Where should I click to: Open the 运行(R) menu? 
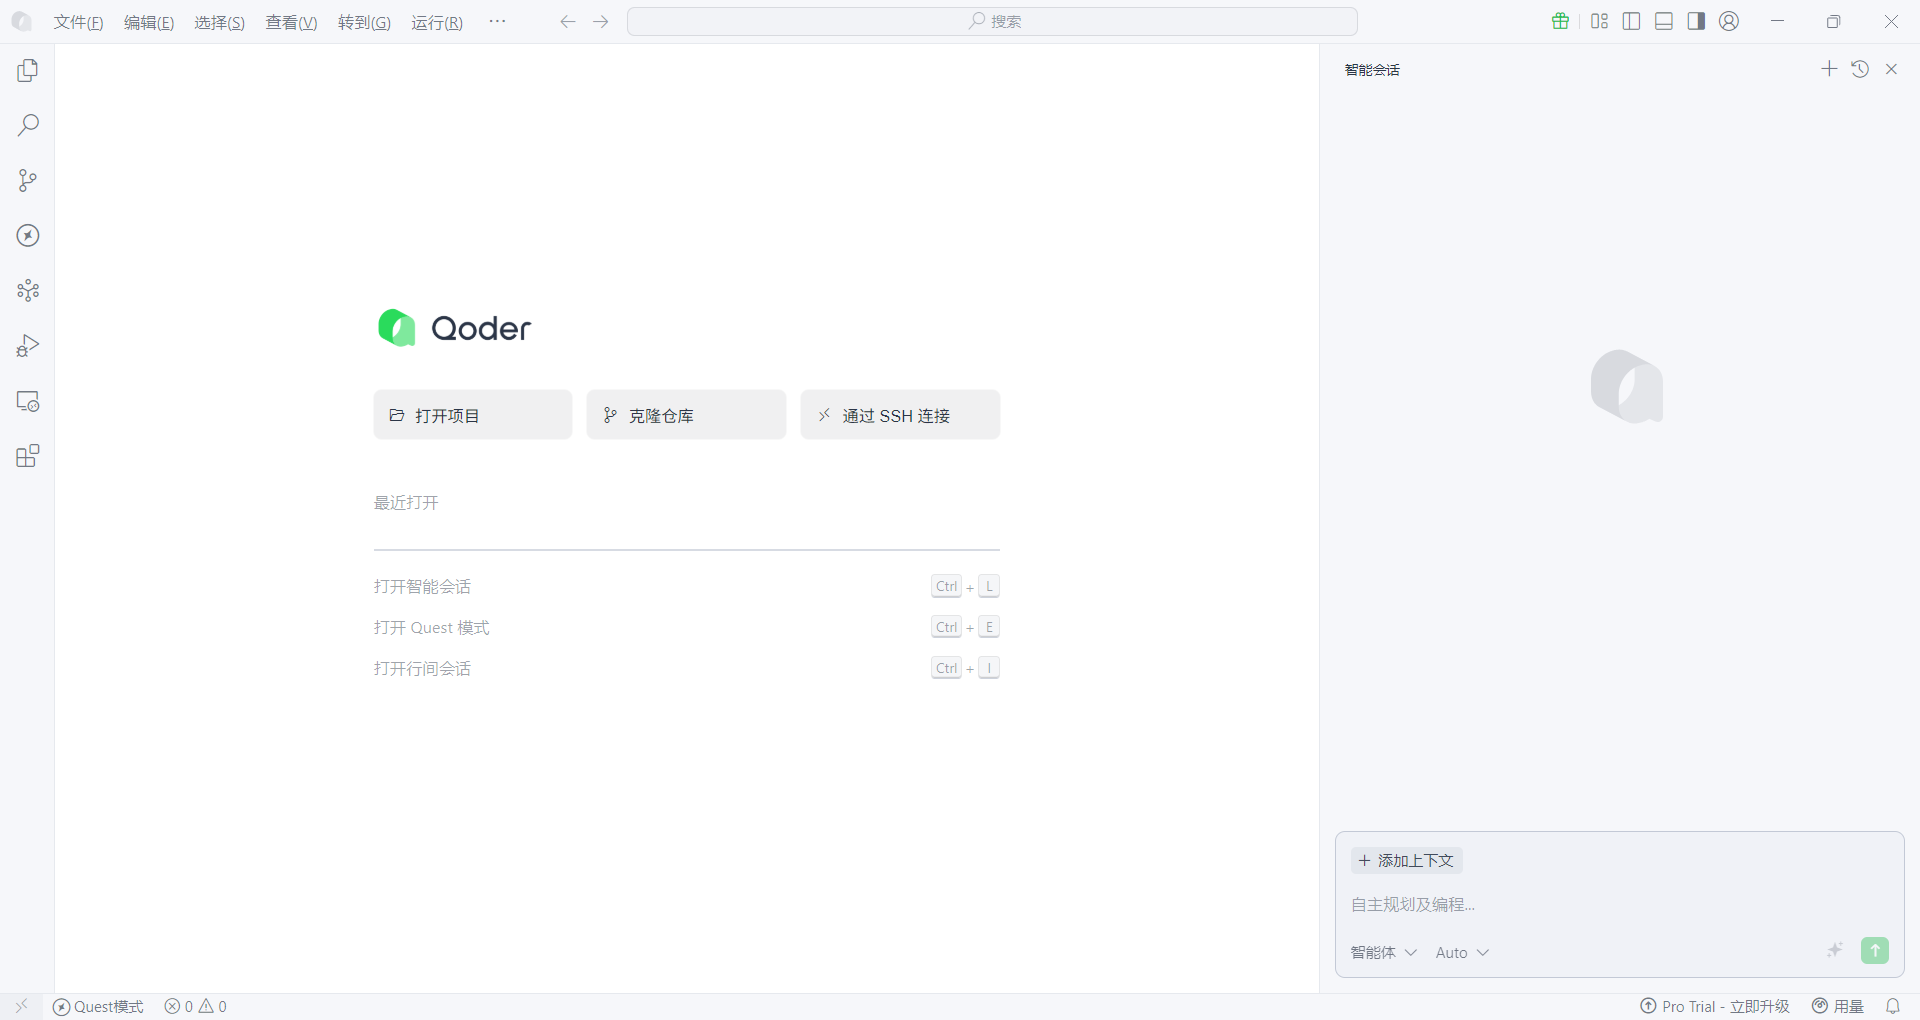(x=437, y=22)
